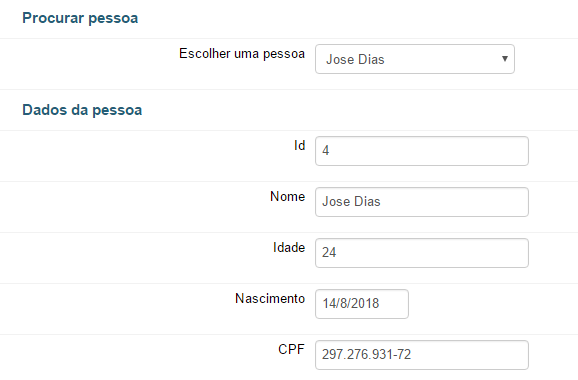Image resolution: width=578 pixels, height=380 pixels.
Task: Select the Idade input box
Action: click(422, 253)
